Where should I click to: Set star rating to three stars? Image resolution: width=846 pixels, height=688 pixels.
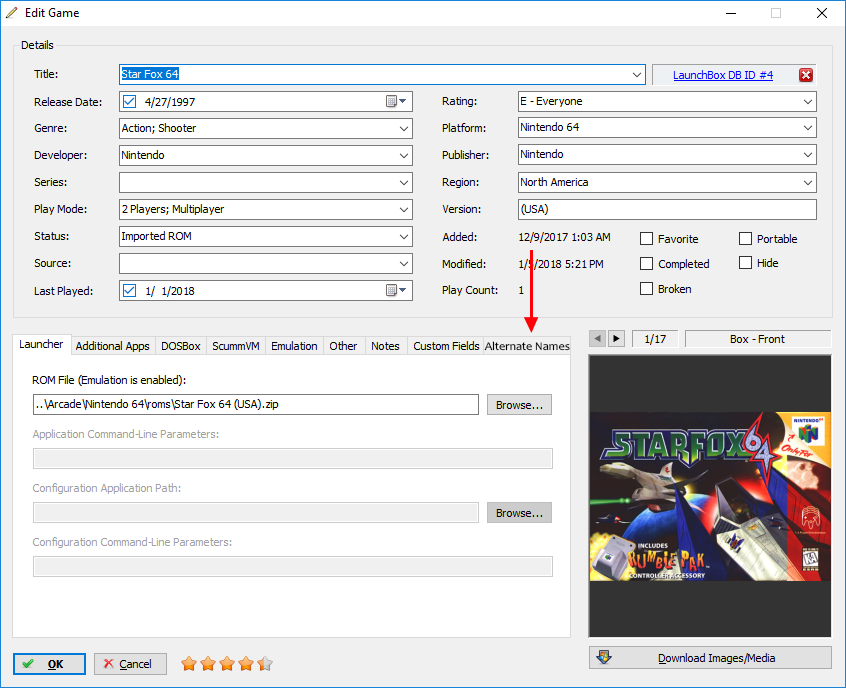point(227,664)
